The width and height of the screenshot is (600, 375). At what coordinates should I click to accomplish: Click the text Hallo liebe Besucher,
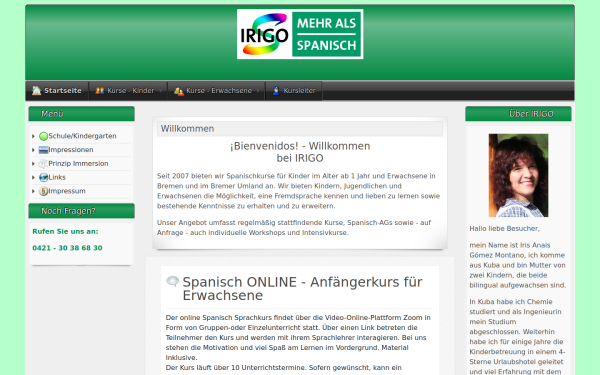click(504, 228)
